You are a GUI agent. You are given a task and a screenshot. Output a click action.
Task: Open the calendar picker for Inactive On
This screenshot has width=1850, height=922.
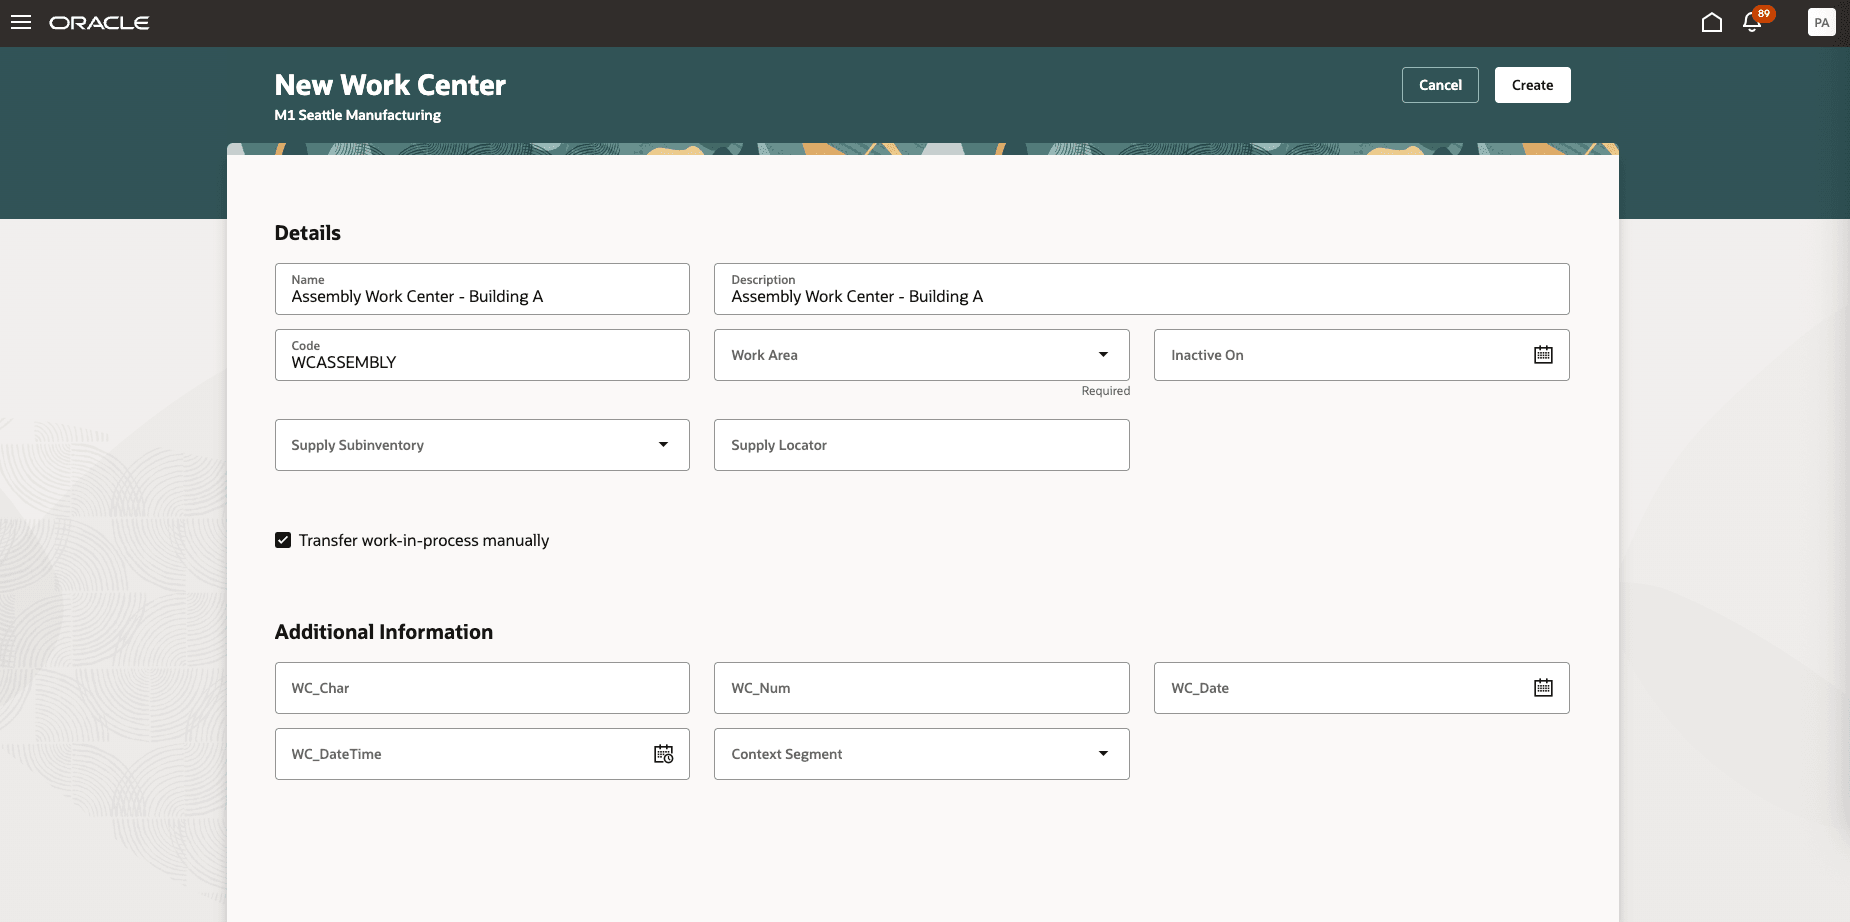1543,354
